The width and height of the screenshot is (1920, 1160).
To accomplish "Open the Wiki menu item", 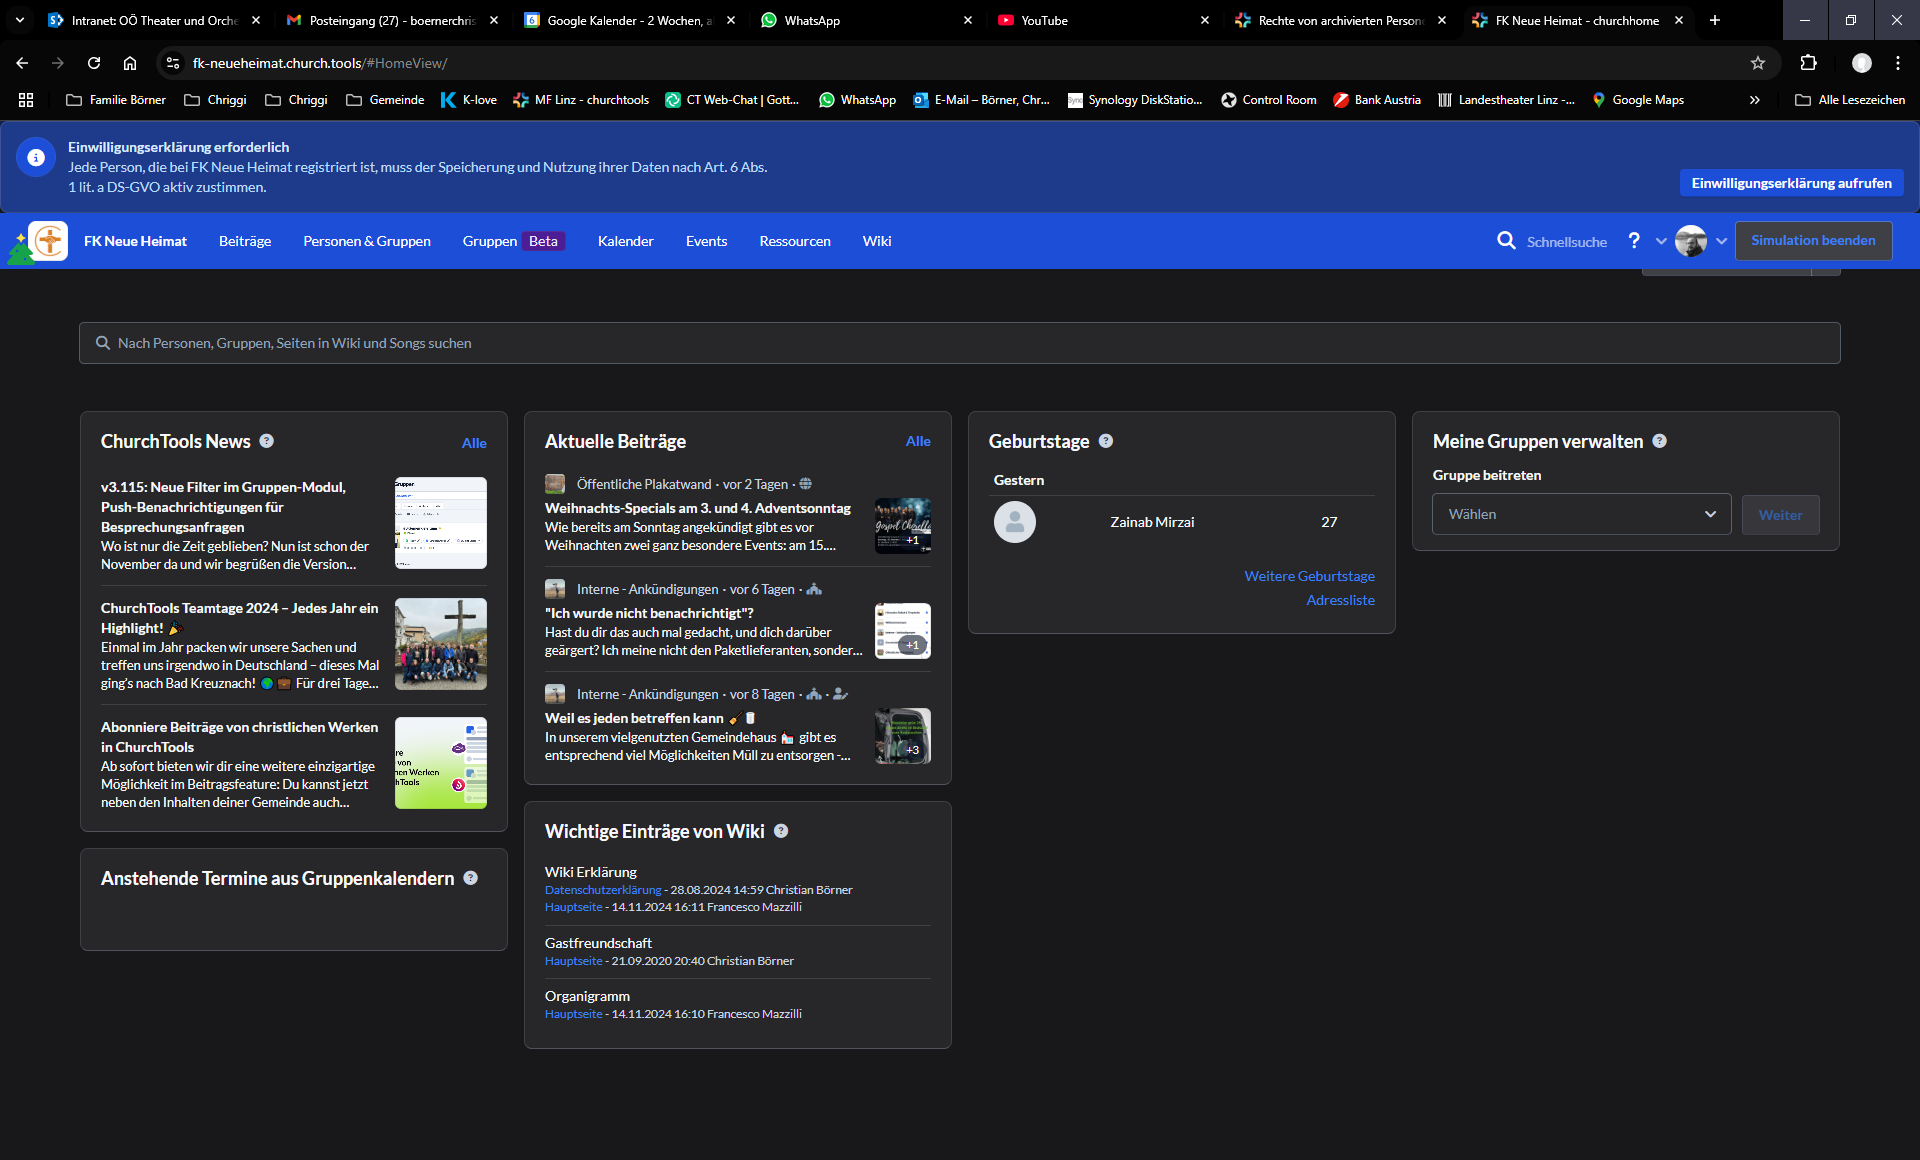I will click(x=877, y=241).
